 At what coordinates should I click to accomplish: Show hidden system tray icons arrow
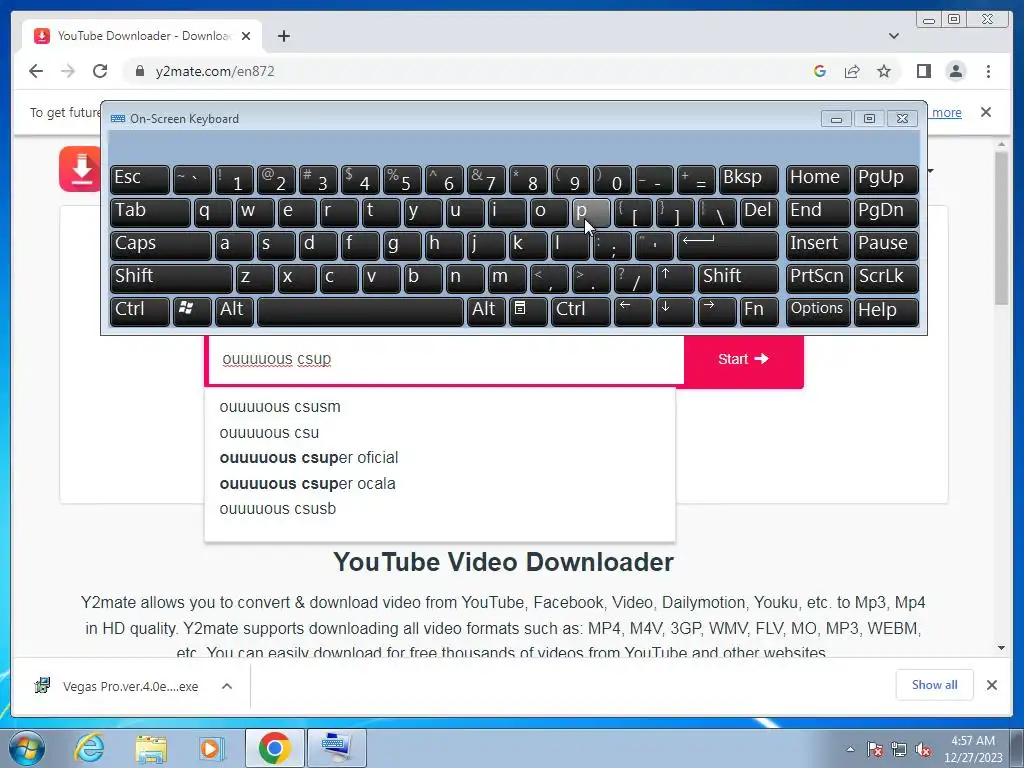click(850, 749)
